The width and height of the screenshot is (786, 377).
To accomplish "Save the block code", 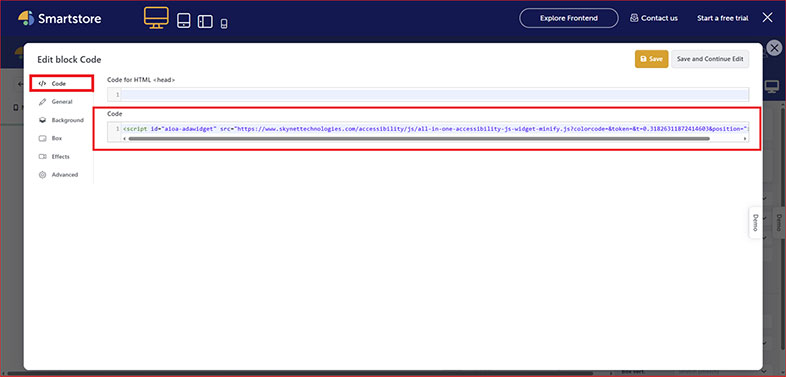I will [651, 59].
